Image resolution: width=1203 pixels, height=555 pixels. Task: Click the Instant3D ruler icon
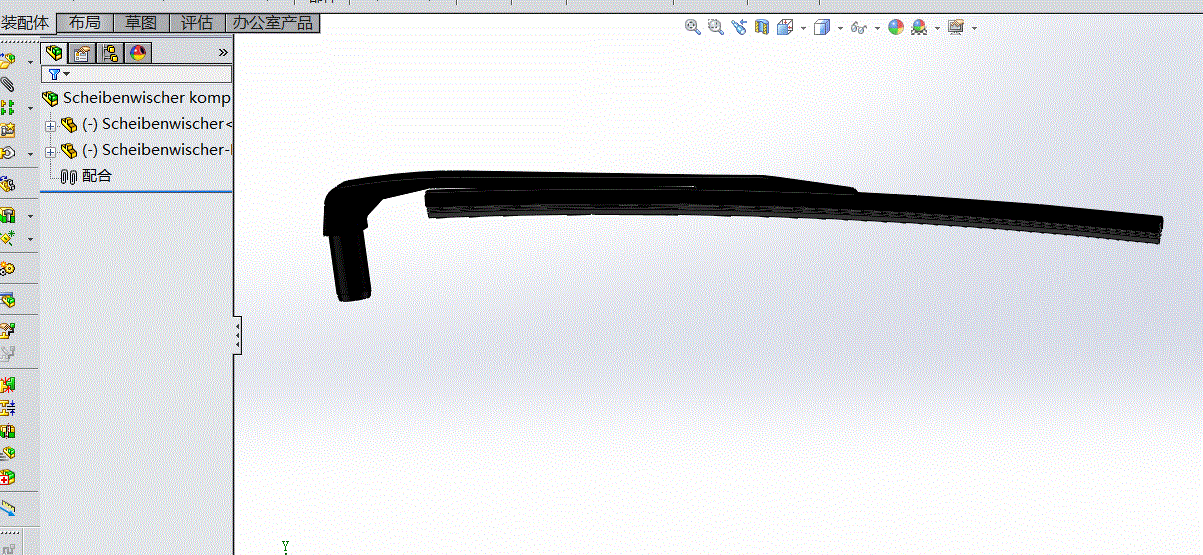tap(8, 508)
